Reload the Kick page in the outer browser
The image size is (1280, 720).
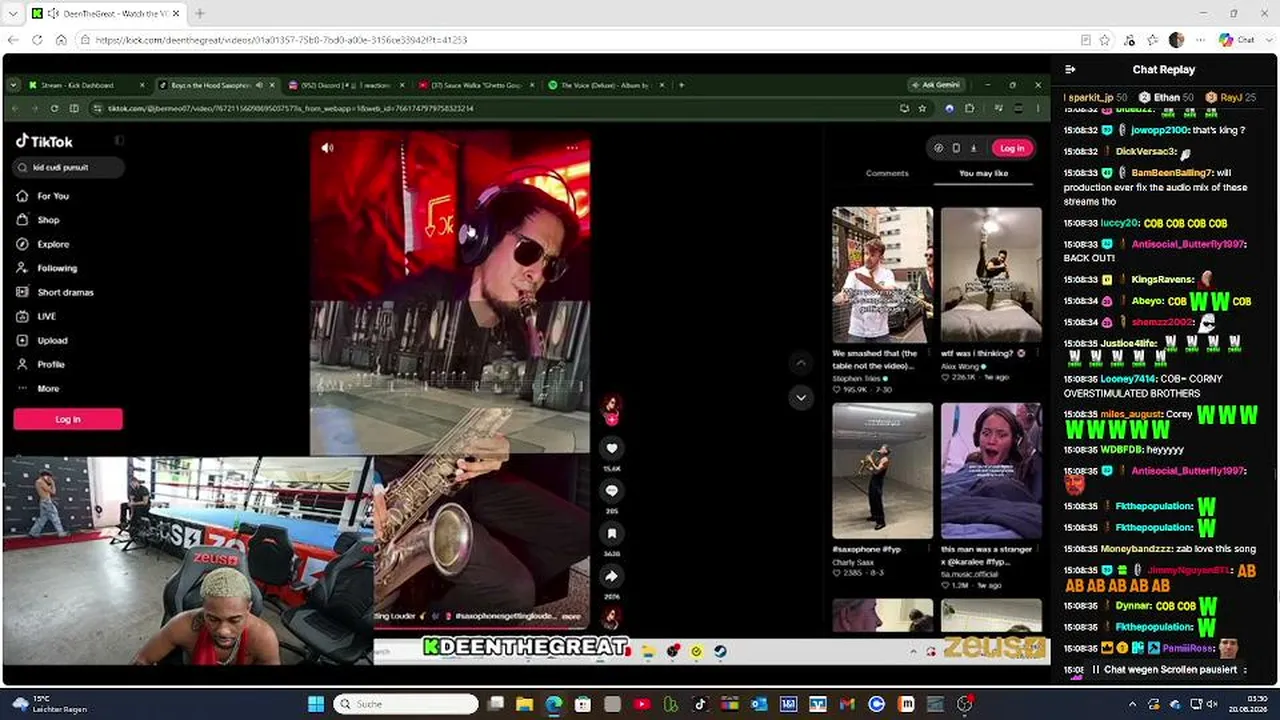pyautogui.click(x=37, y=40)
